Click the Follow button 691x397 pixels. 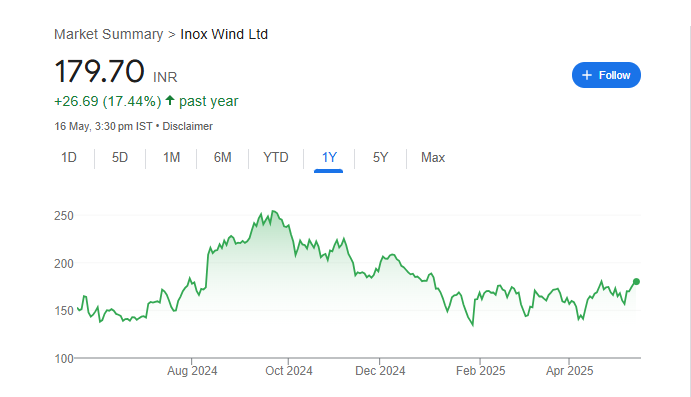[606, 75]
